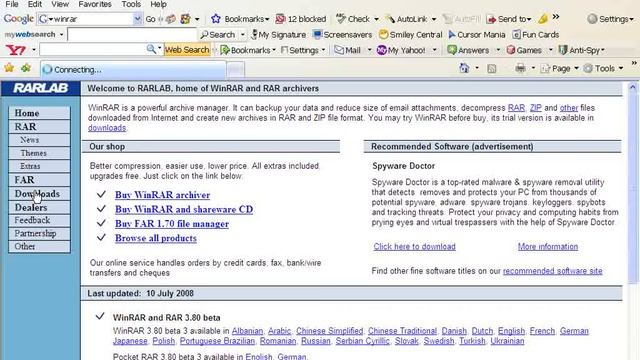Click the AutoLink button

[x=407, y=19]
